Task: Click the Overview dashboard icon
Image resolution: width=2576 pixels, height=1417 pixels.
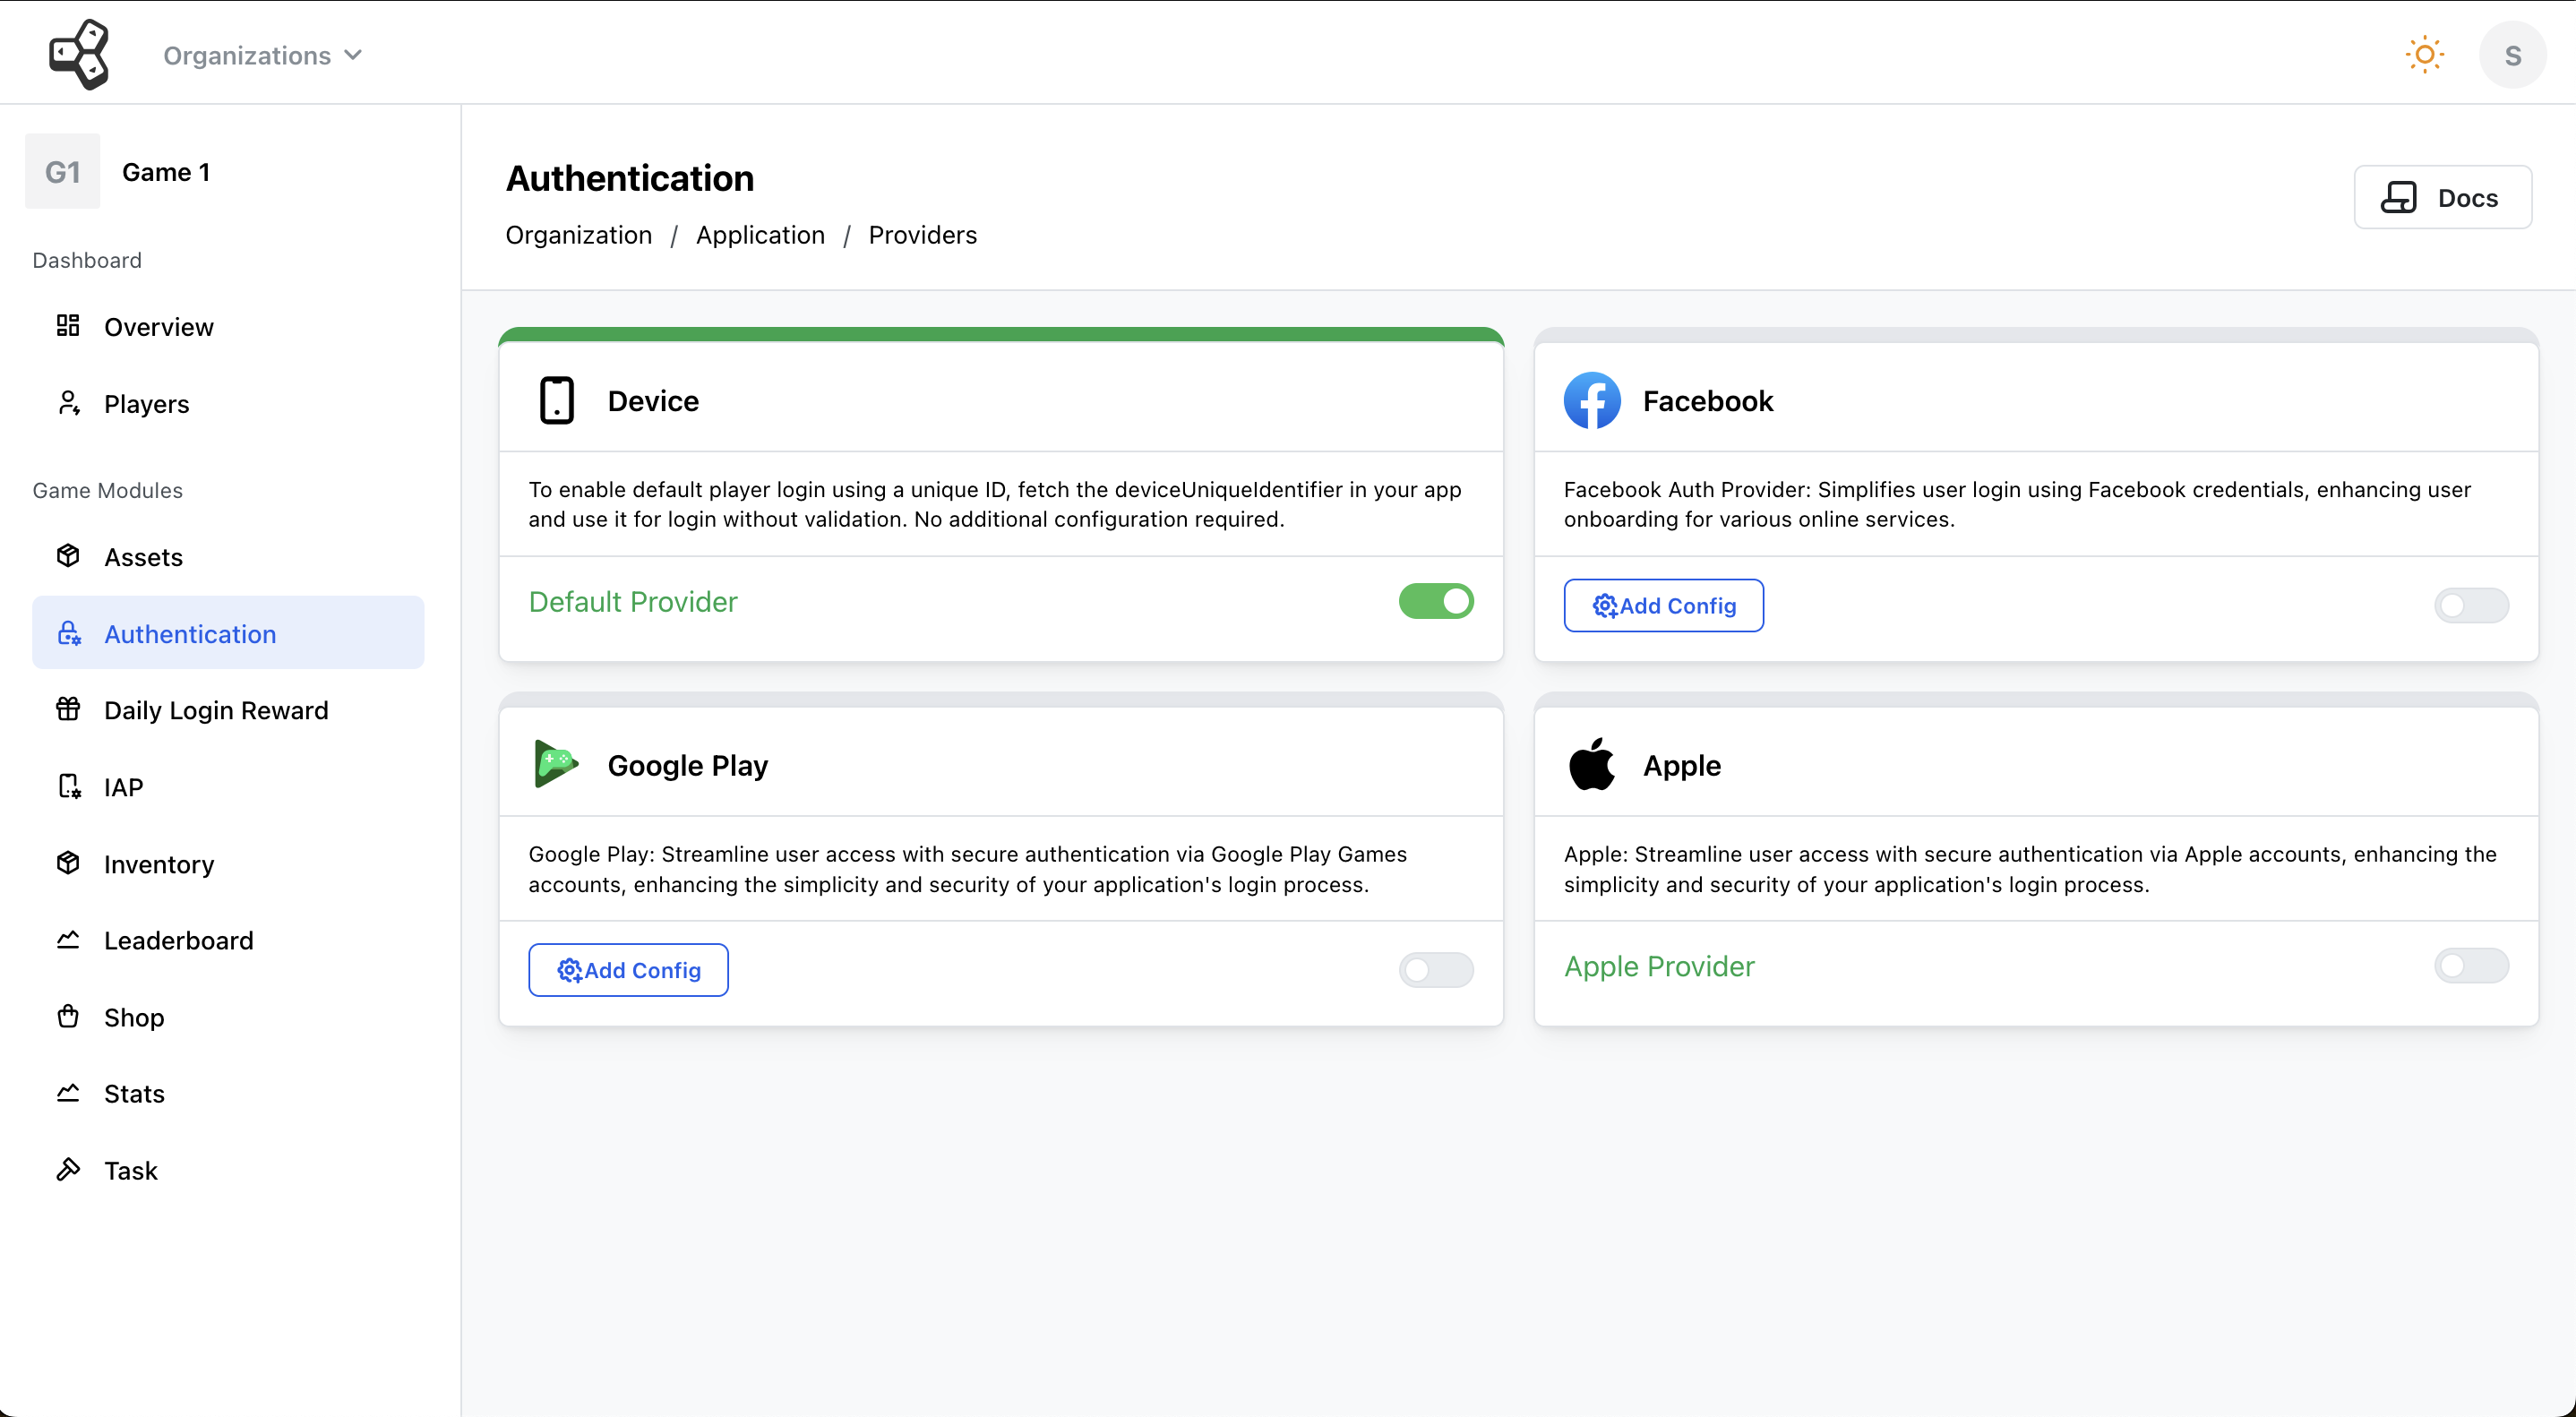Action: [x=68, y=324]
